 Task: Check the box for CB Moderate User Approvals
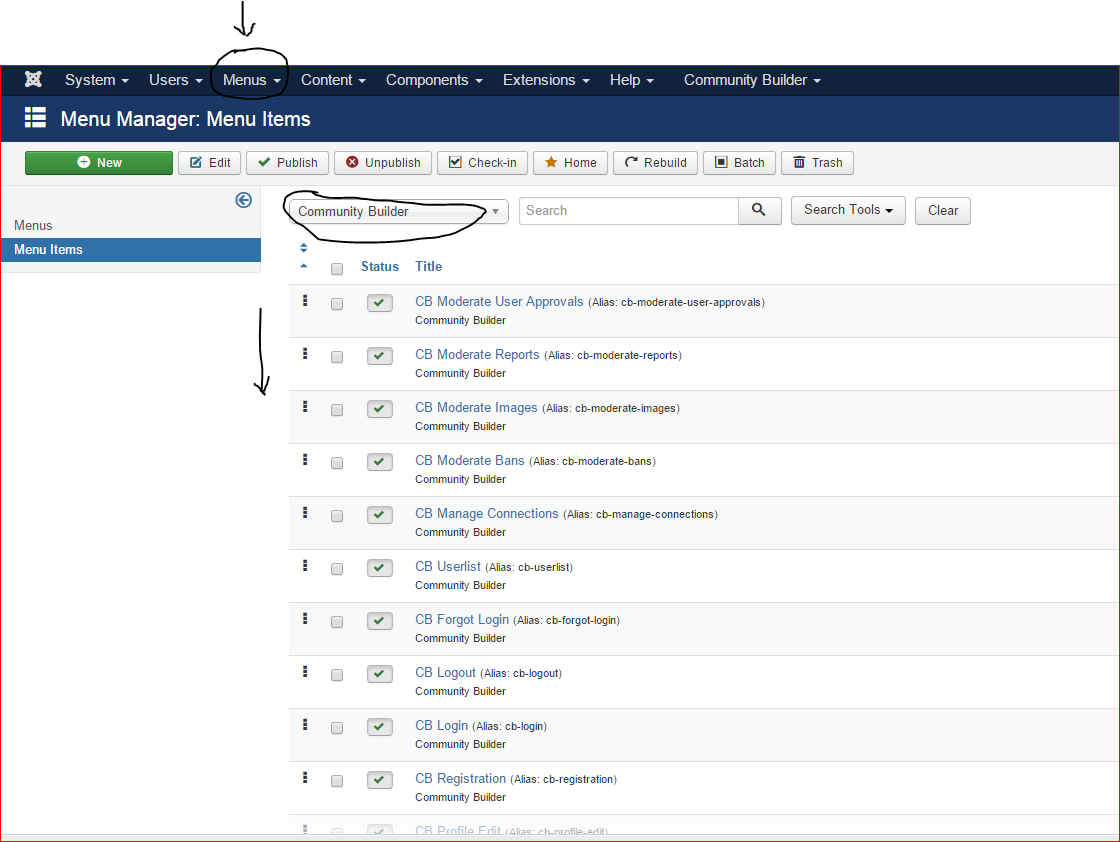click(337, 304)
